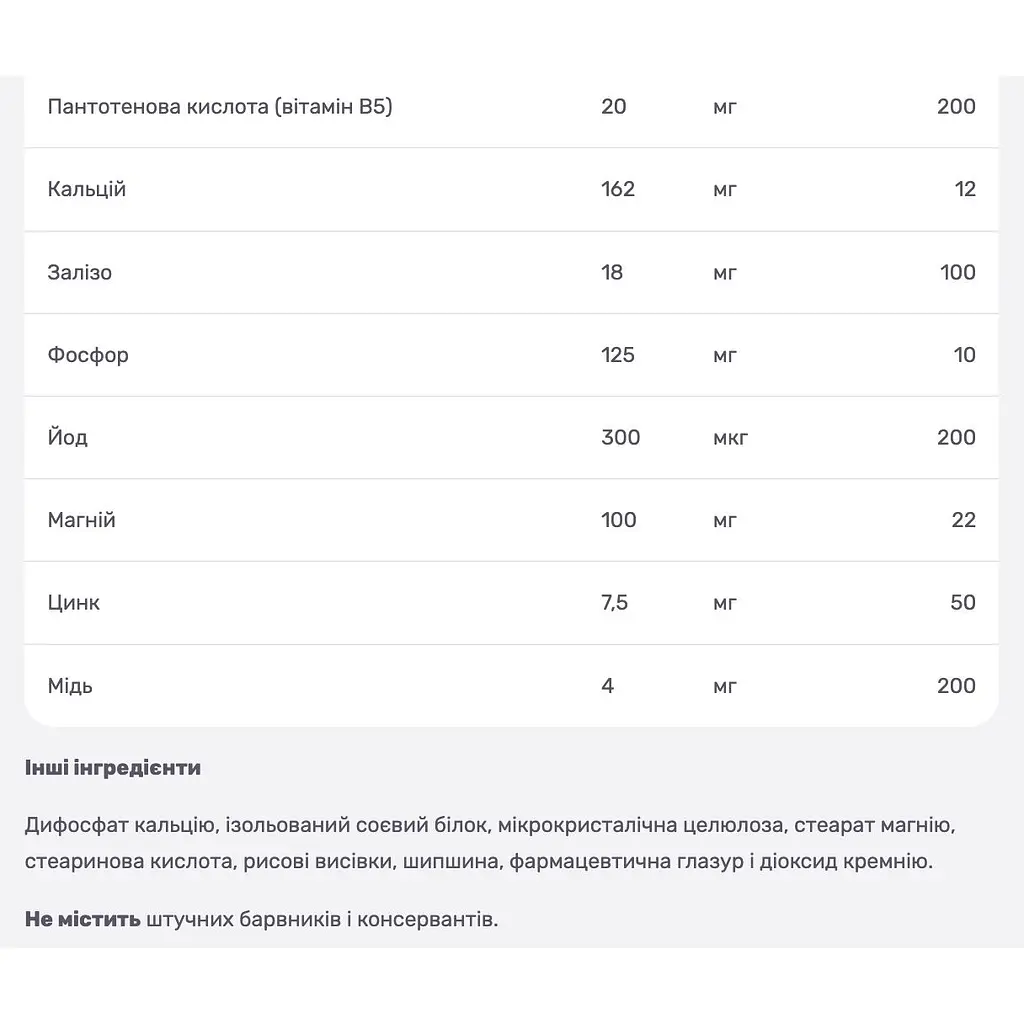
Task: Click the Цинк row label
Action: 74,602
